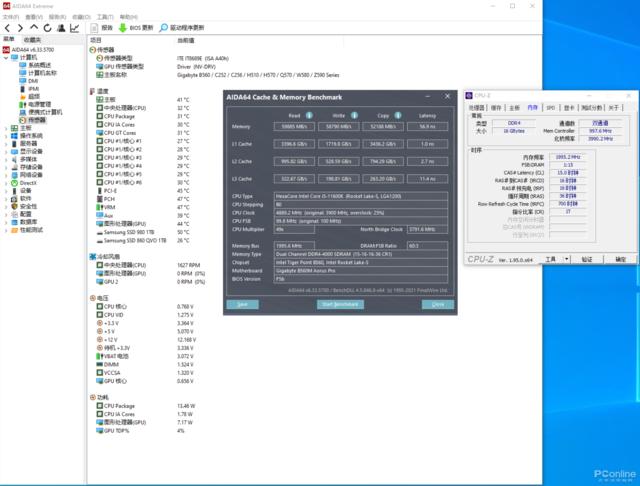640x486 pixels.
Task: Select 系统概述 in the tree
Action: tap(36, 65)
